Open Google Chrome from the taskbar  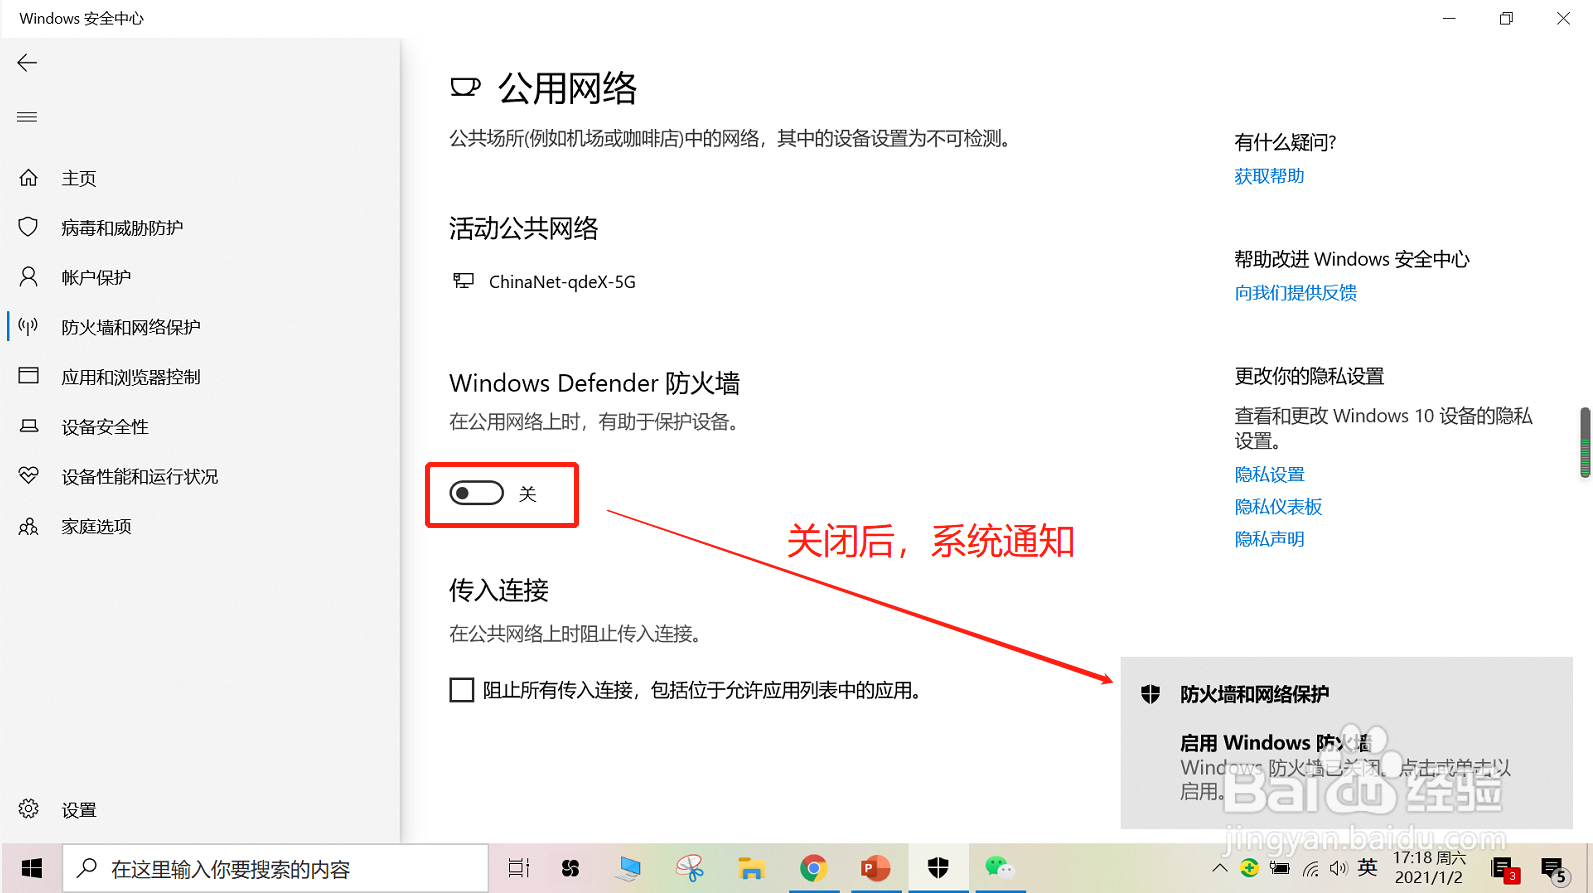pos(813,868)
